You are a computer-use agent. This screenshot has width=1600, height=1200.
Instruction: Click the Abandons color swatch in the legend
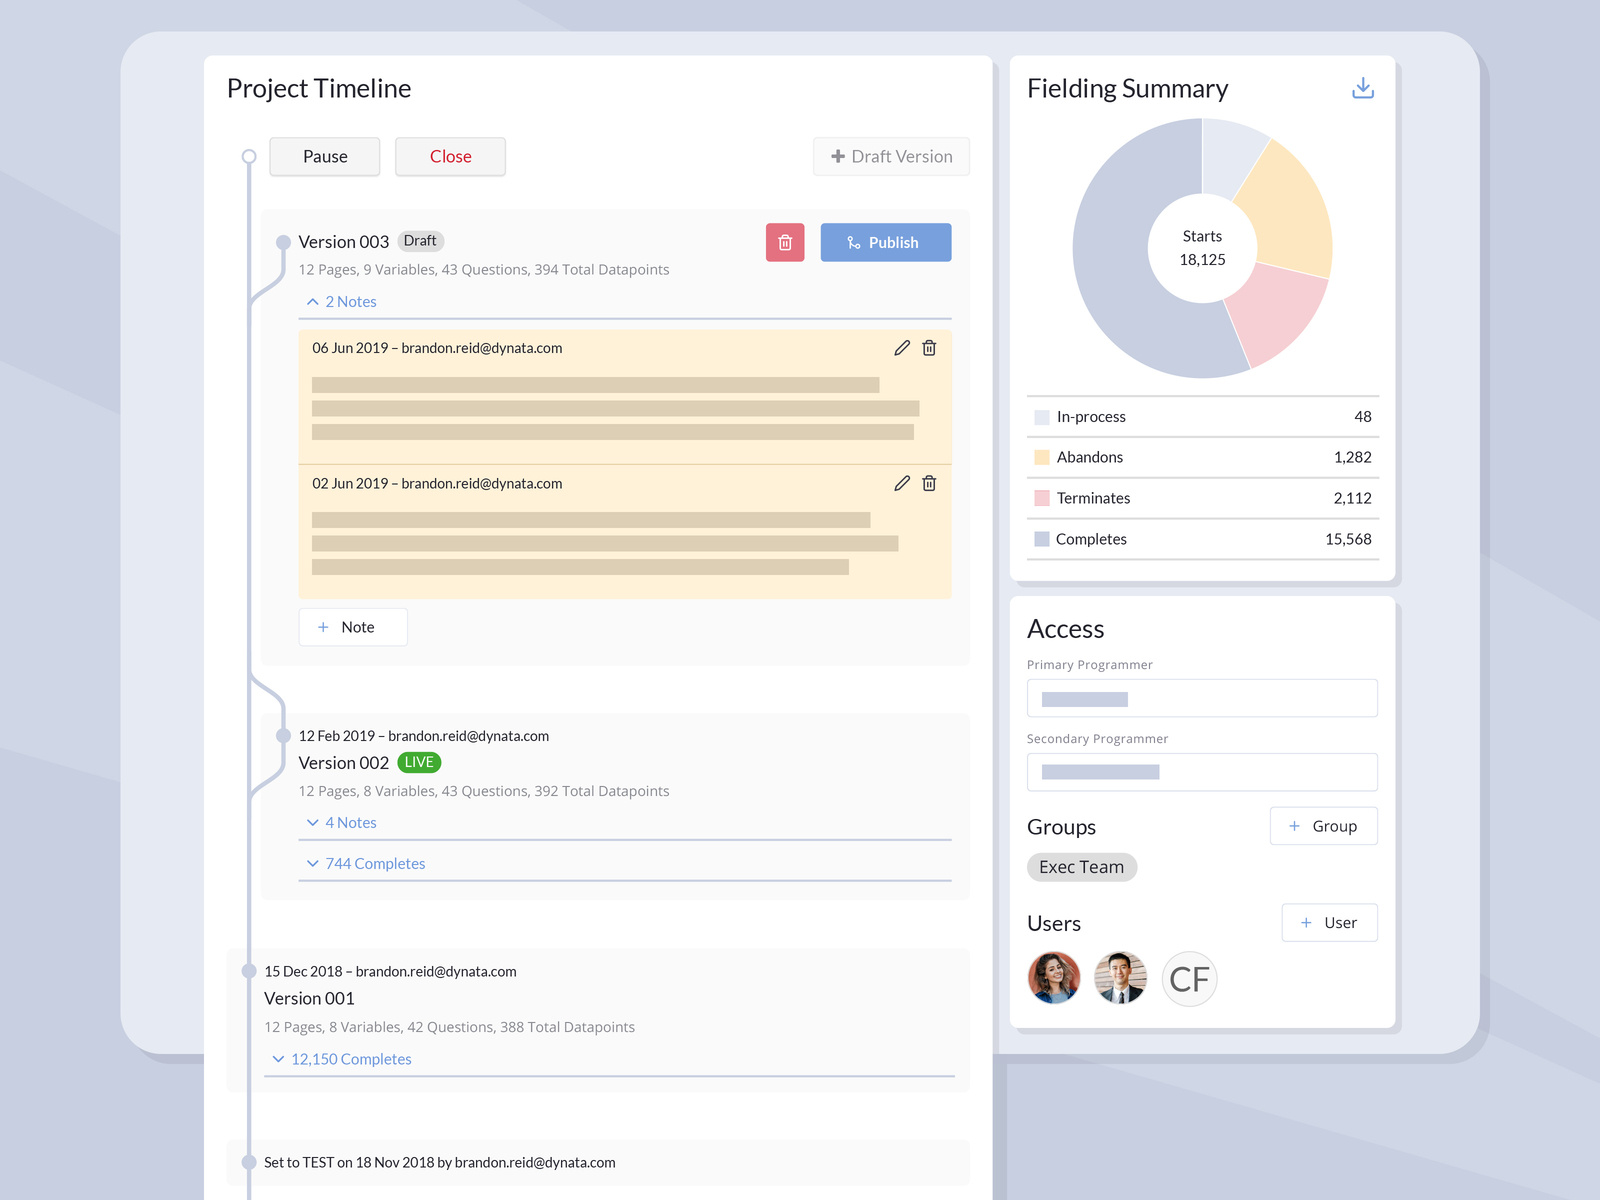[x=1040, y=456]
